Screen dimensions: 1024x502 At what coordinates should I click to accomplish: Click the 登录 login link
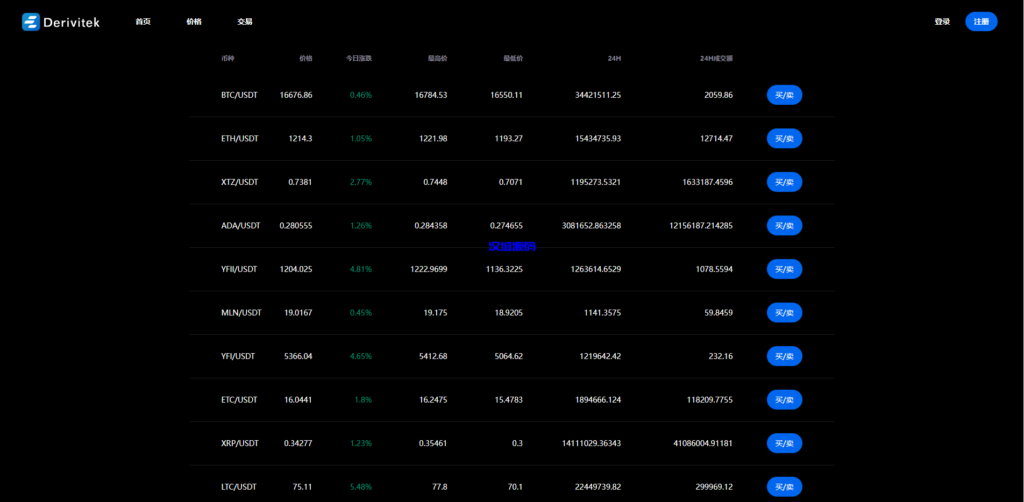click(x=942, y=22)
